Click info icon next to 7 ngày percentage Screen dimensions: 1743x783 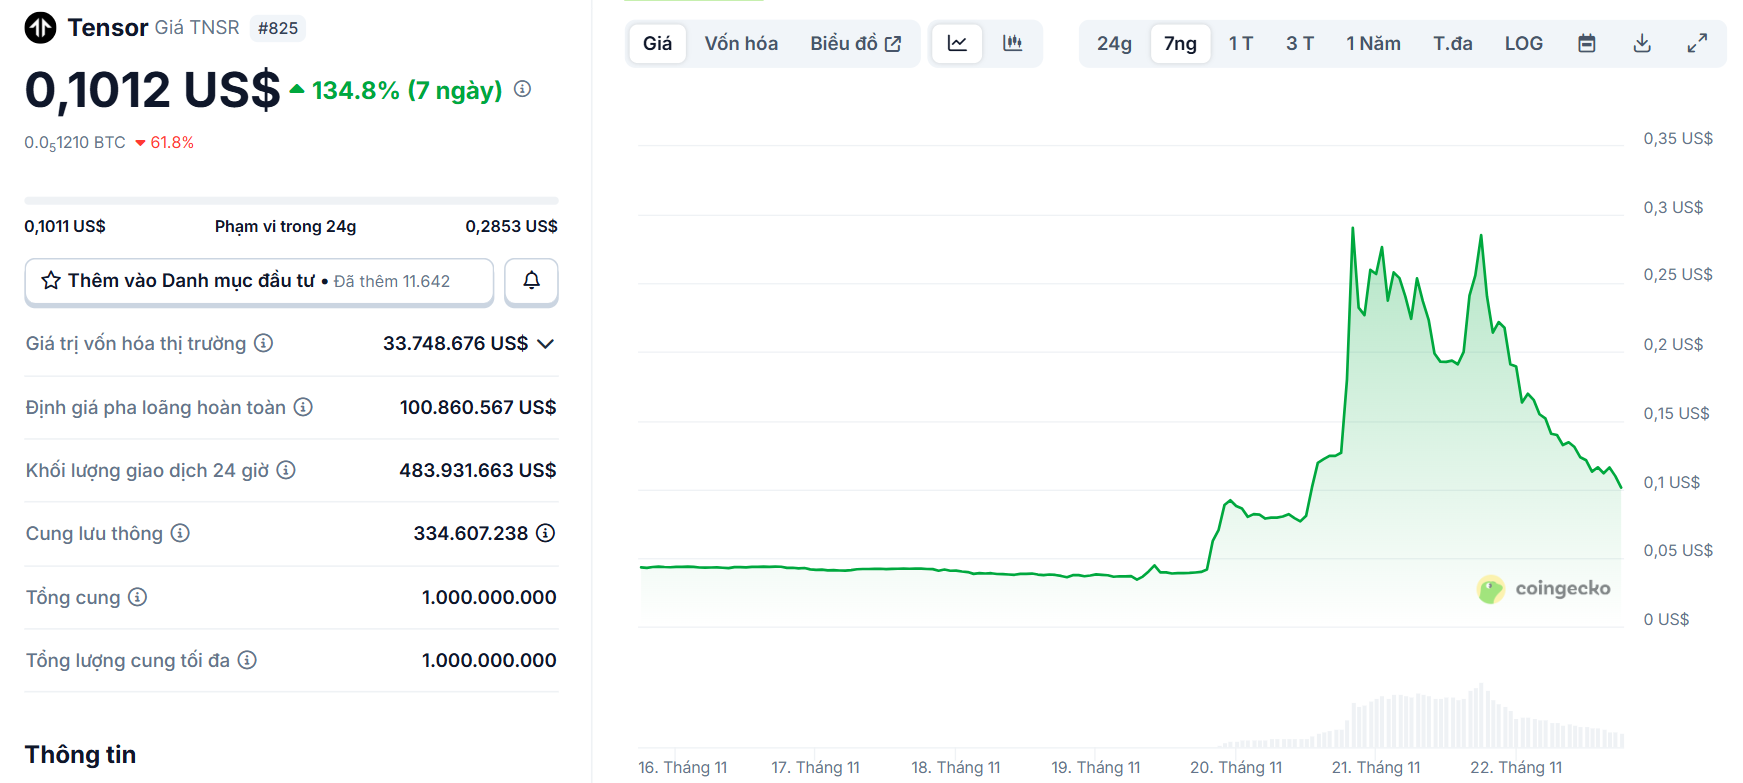(x=522, y=89)
